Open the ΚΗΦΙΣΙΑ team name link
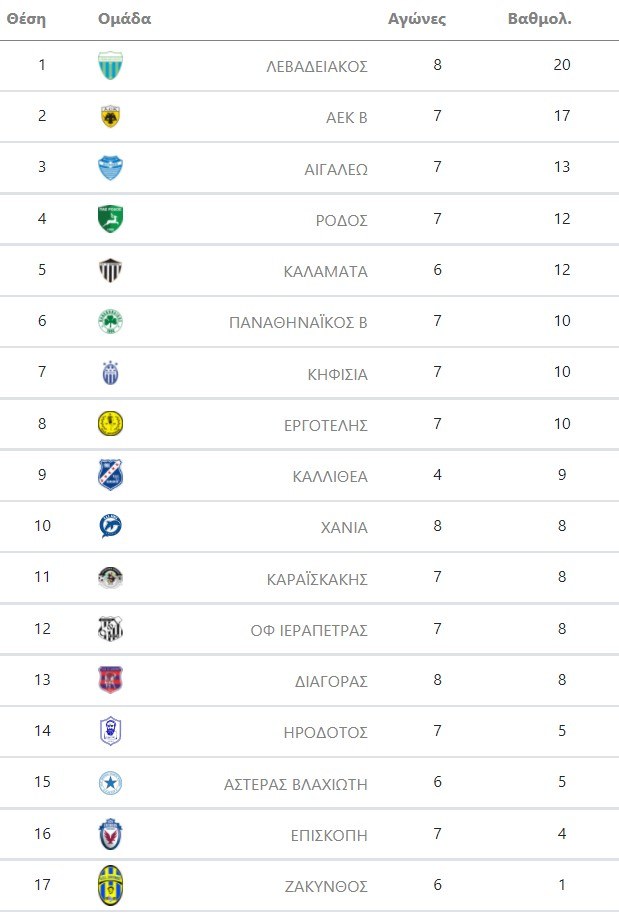619x915 pixels. click(337, 374)
